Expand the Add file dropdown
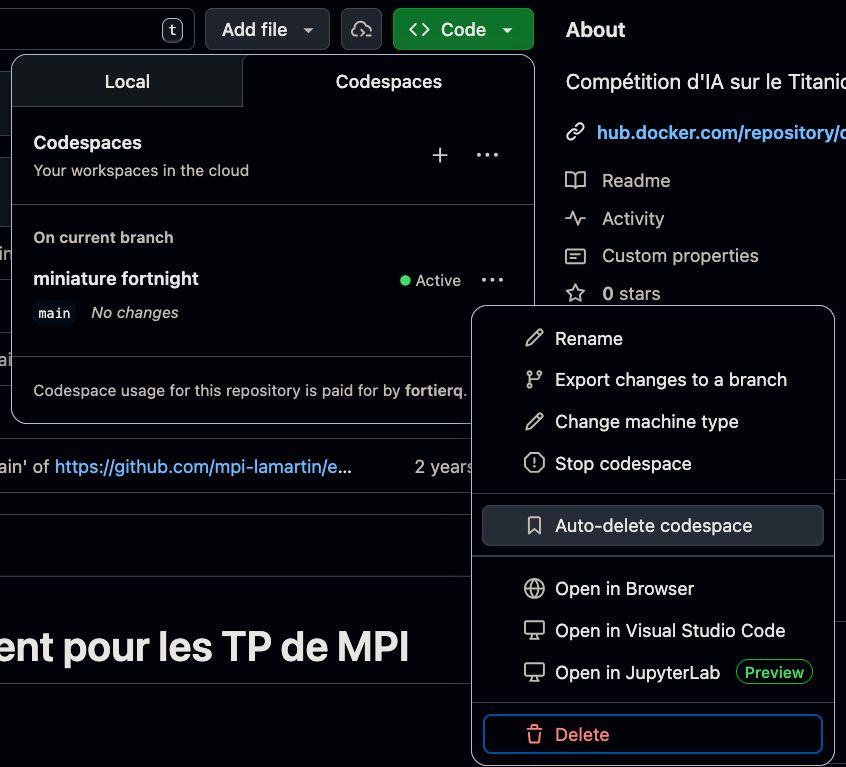This screenshot has width=846, height=767. pos(267,30)
